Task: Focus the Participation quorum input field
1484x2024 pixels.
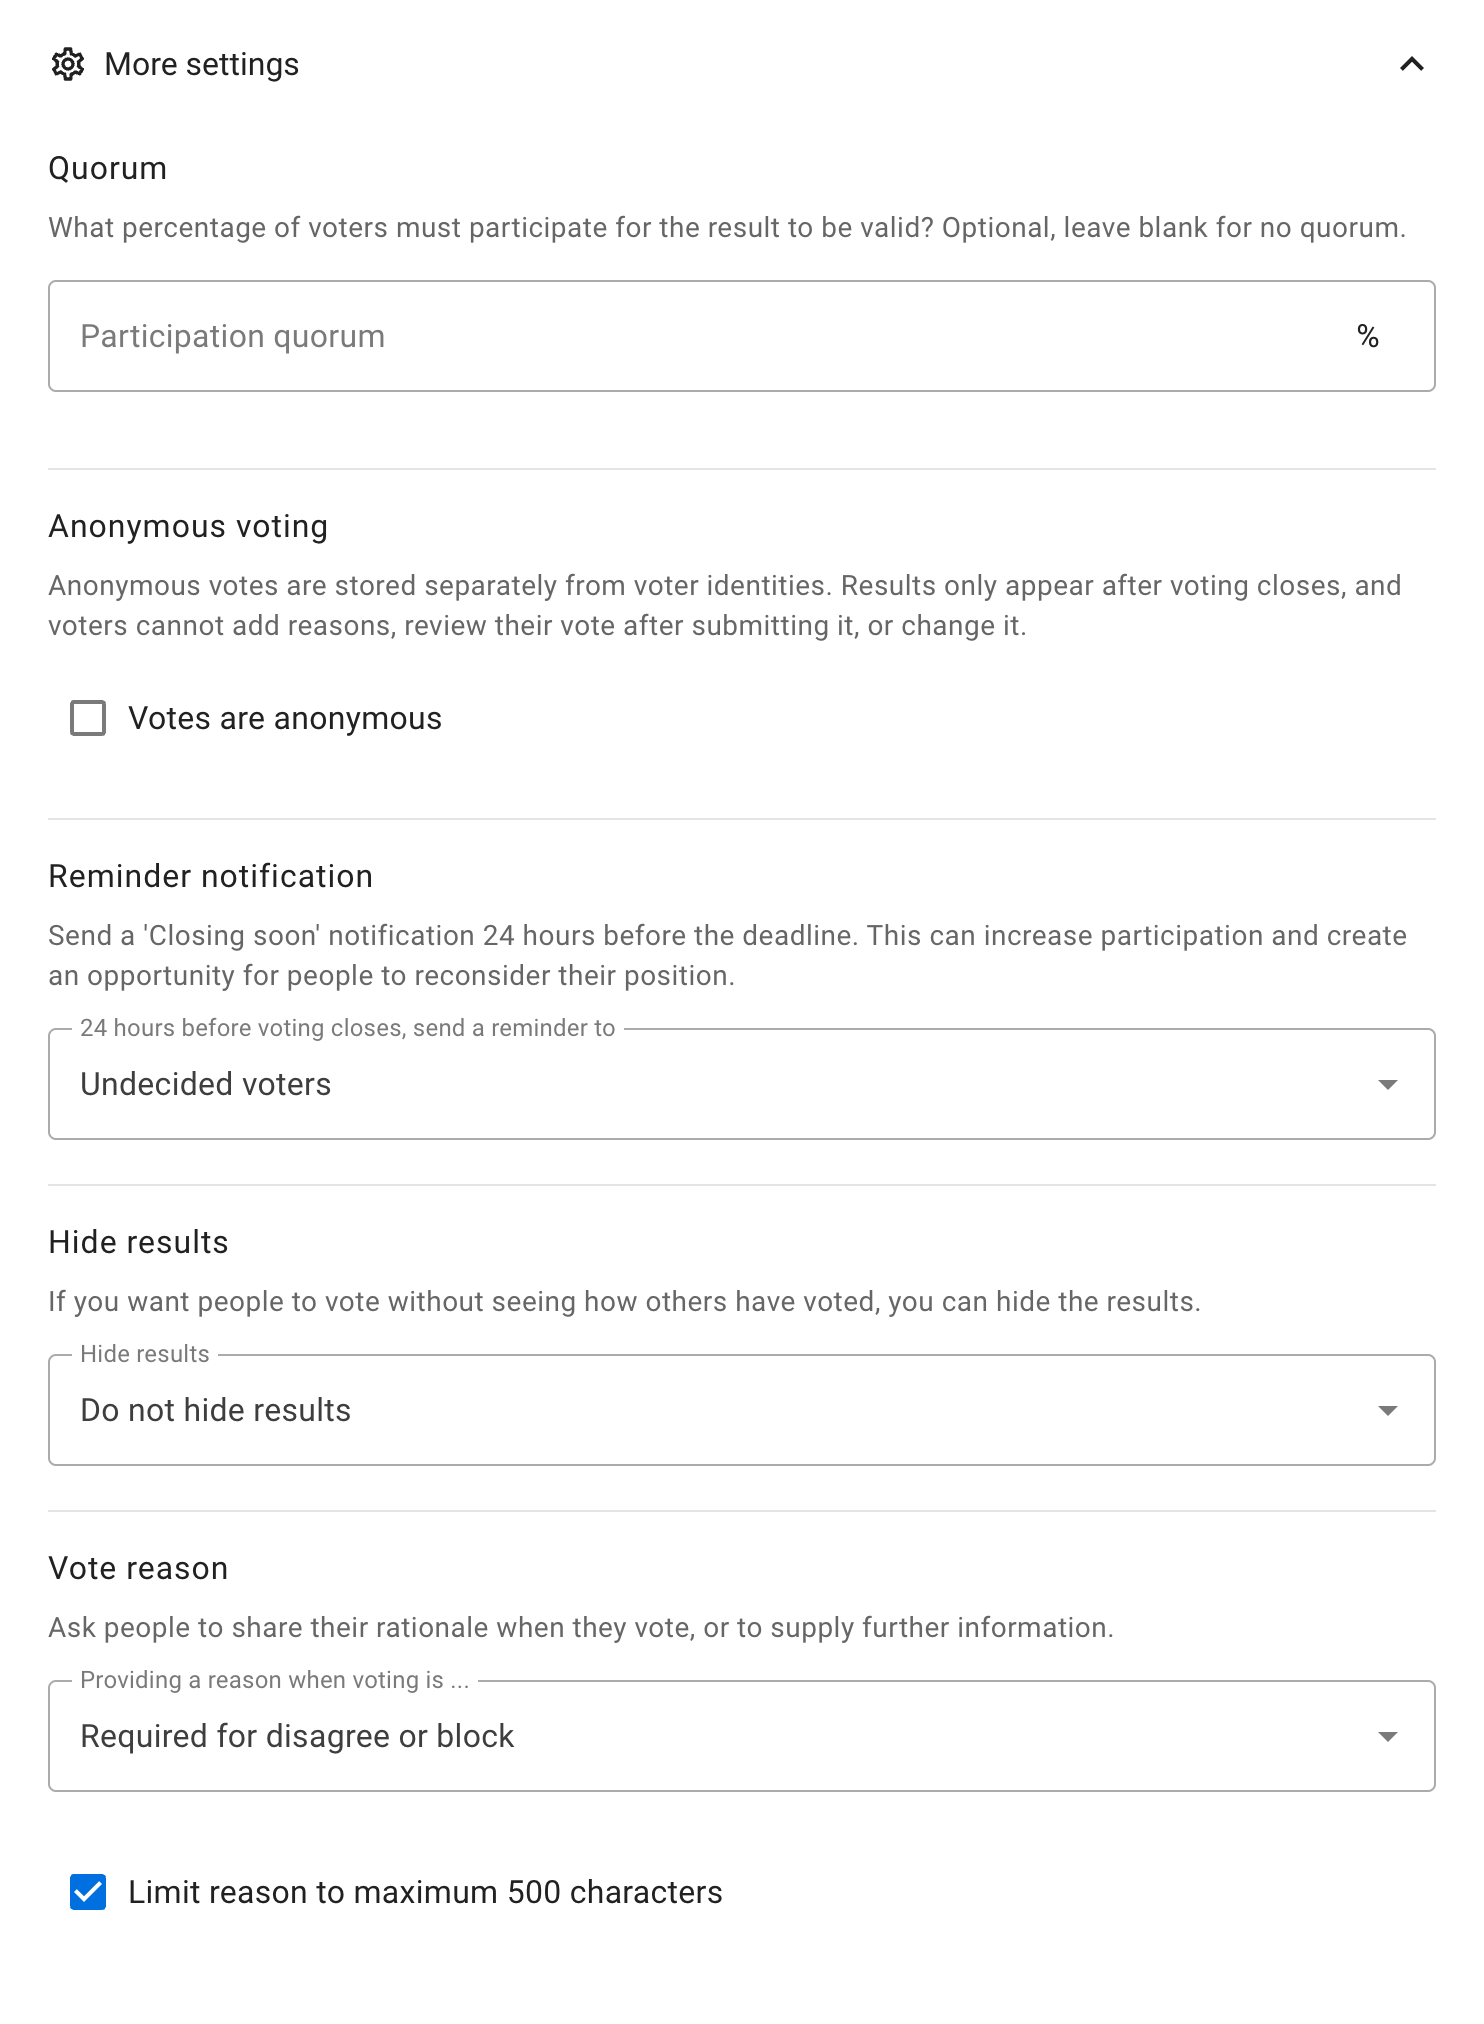Action: click(741, 336)
